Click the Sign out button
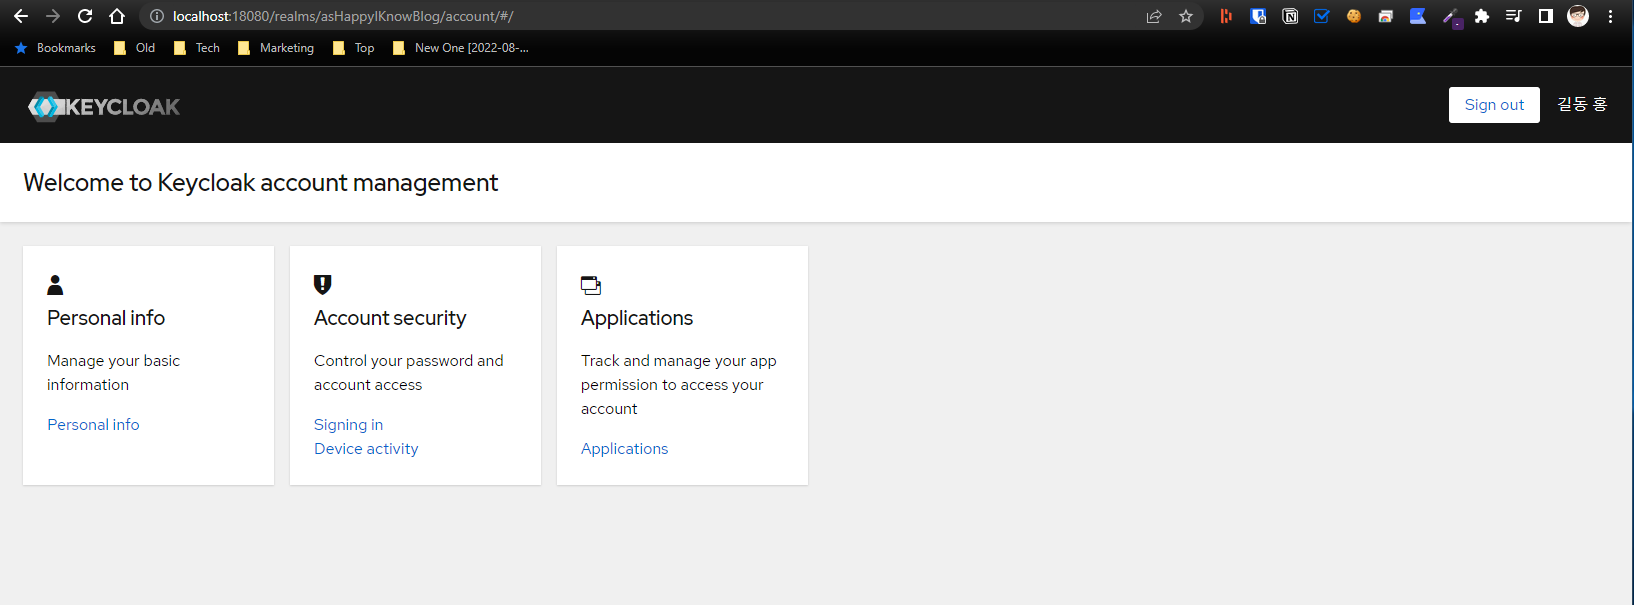1634x605 pixels. (1494, 105)
